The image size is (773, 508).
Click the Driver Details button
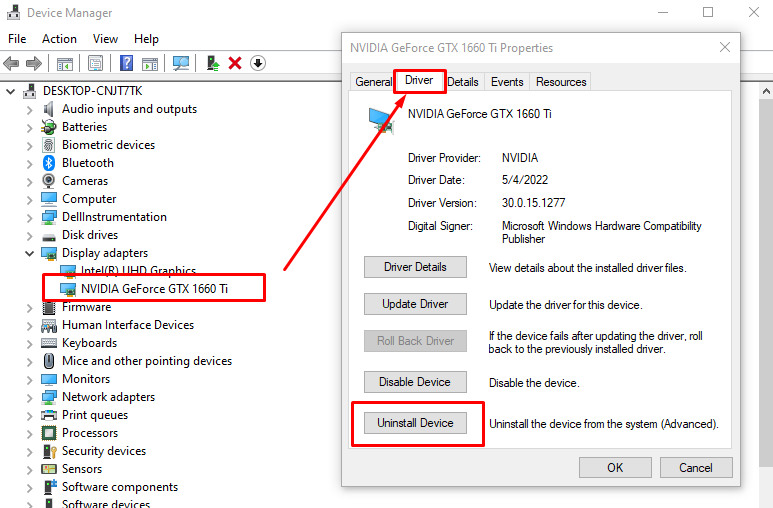coord(415,267)
